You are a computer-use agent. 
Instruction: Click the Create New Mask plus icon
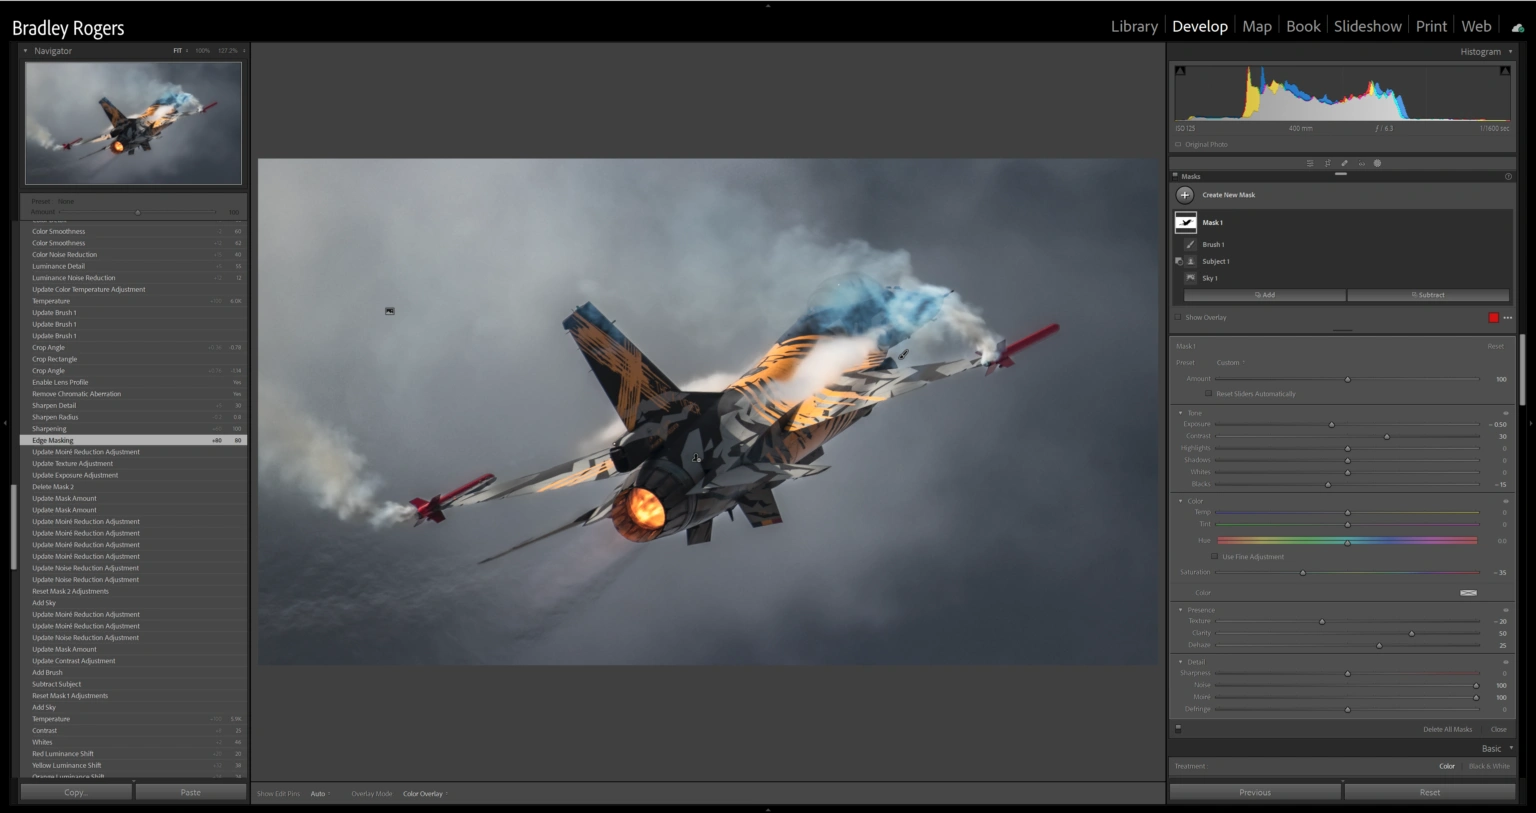click(1185, 195)
